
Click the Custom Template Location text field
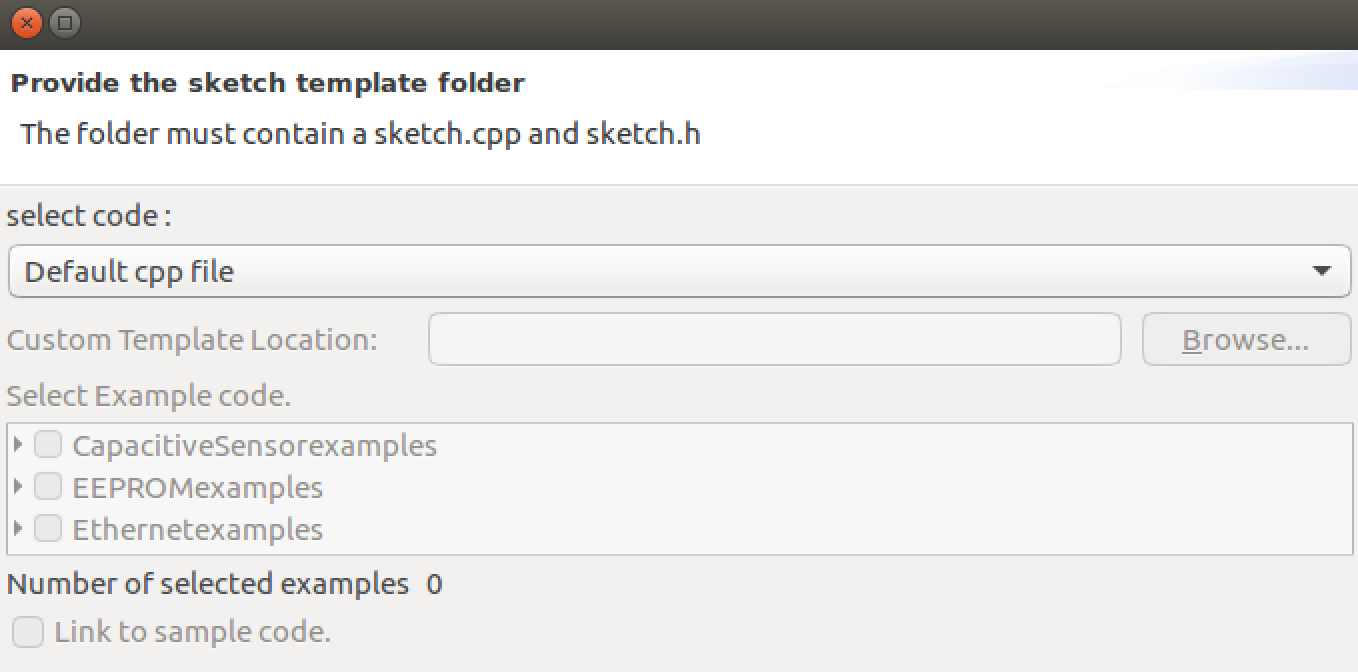[x=775, y=340]
